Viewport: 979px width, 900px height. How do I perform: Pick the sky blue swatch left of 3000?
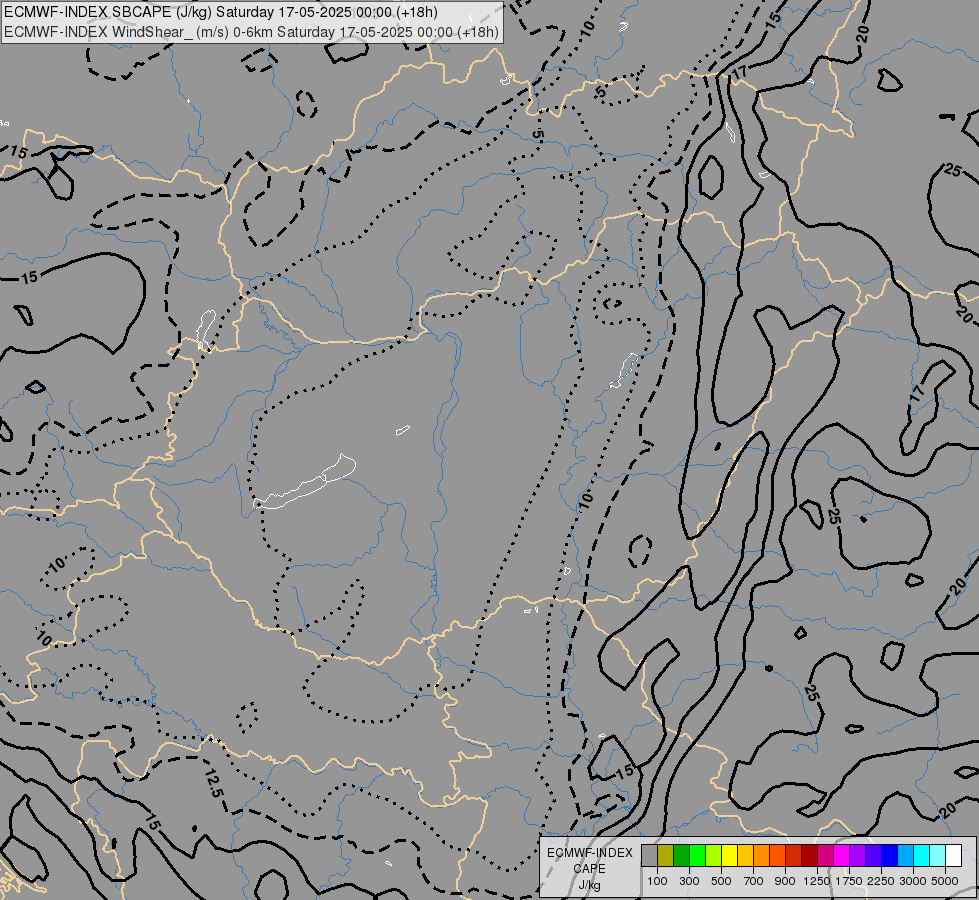click(906, 855)
